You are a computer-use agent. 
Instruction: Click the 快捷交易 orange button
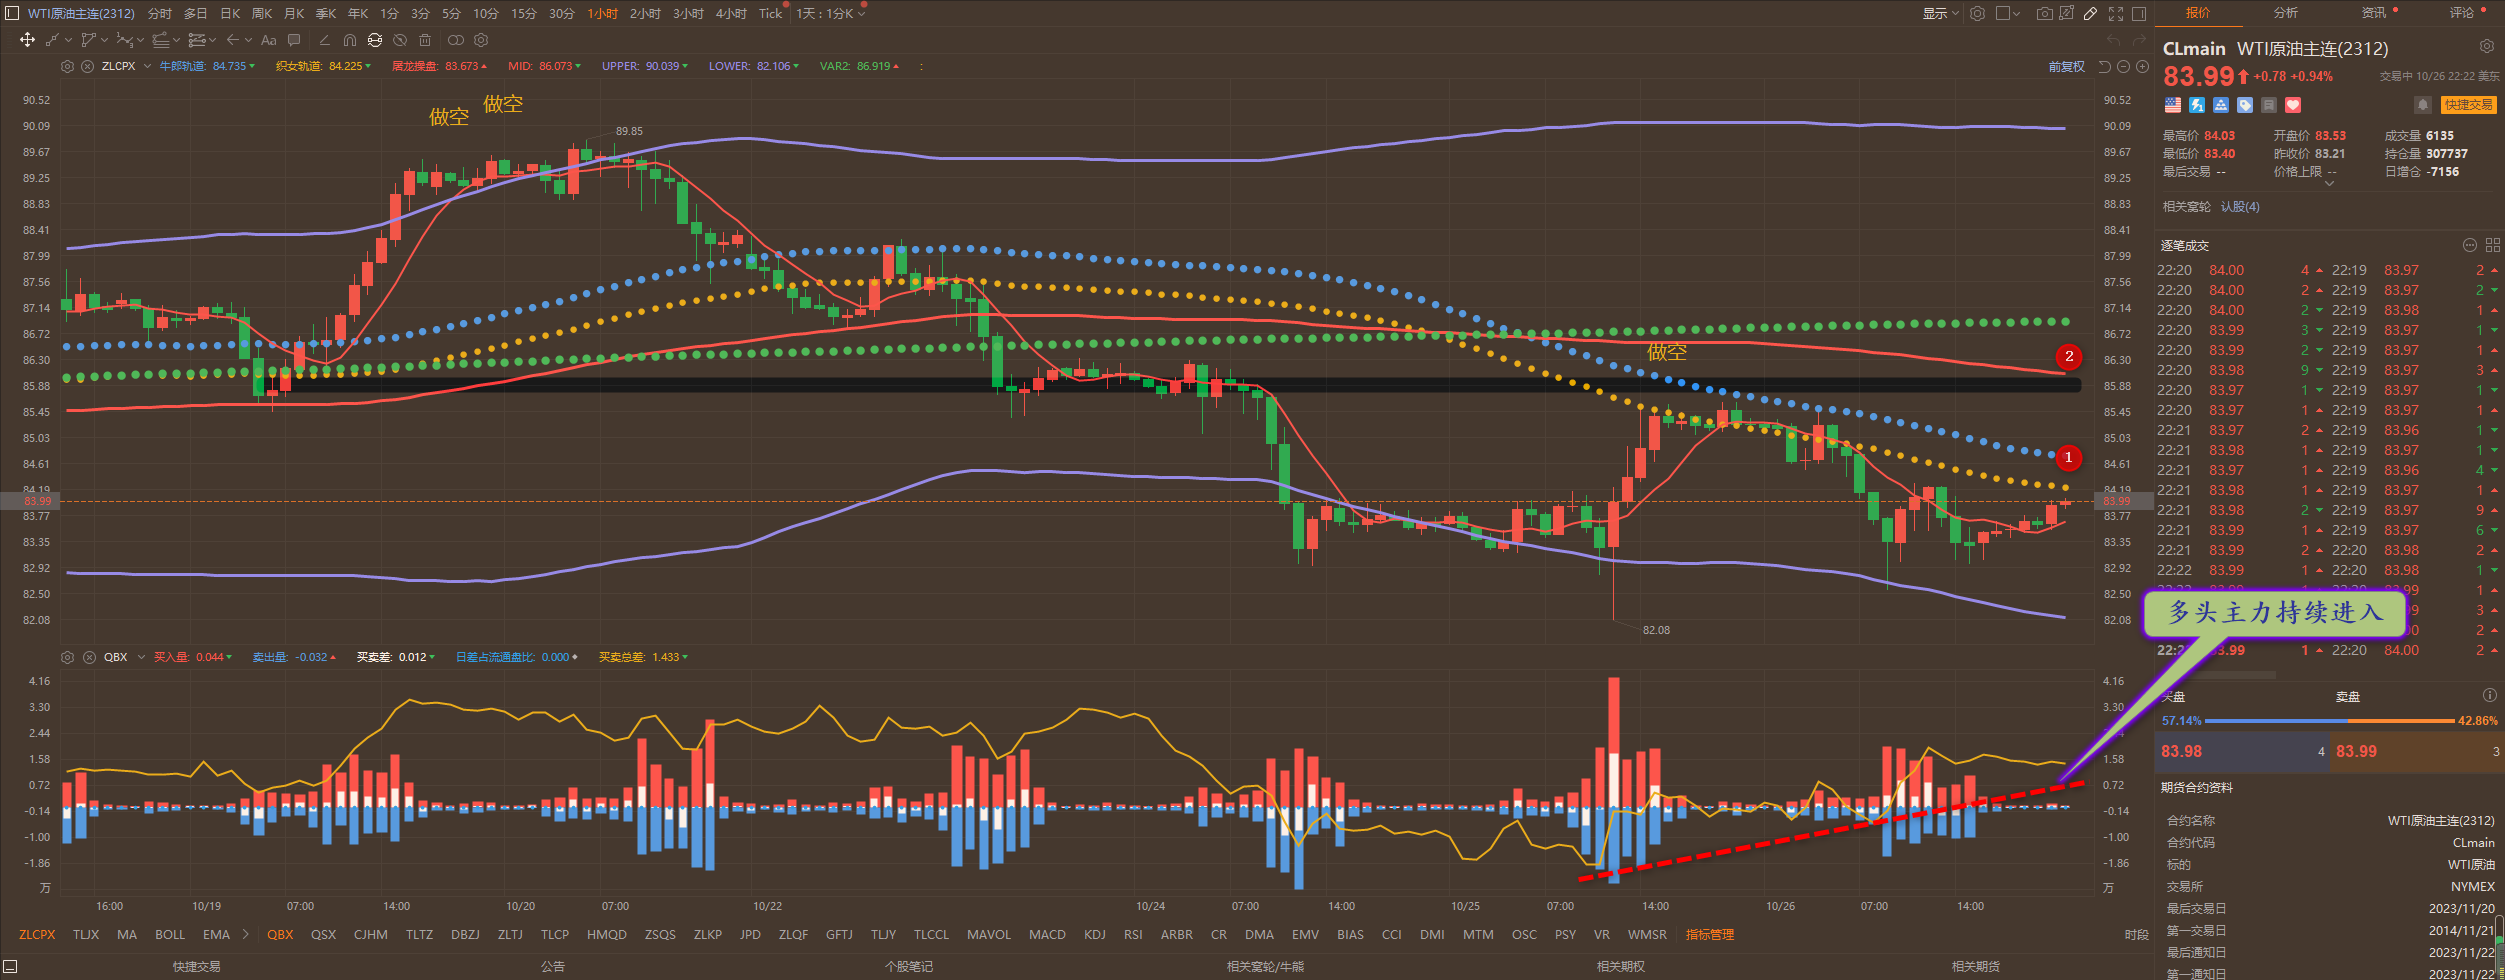(2468, 105)
